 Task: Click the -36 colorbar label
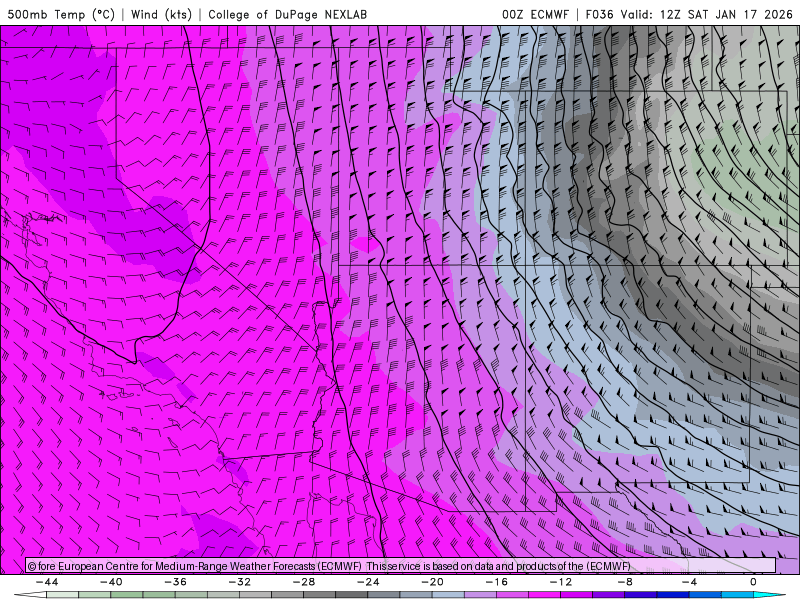click(x=176, y=582)
